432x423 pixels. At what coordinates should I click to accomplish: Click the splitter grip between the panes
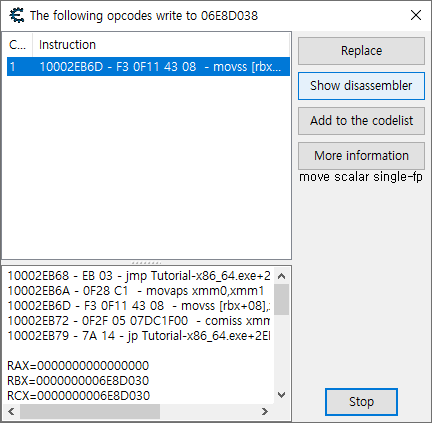147,263
